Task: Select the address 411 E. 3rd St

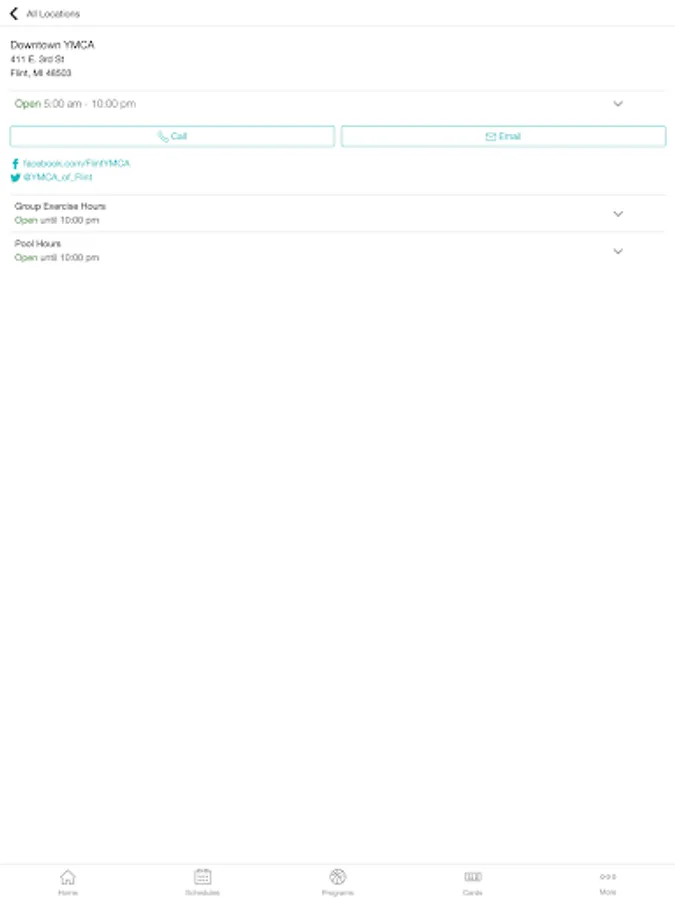Action: (x=37, y=59)
